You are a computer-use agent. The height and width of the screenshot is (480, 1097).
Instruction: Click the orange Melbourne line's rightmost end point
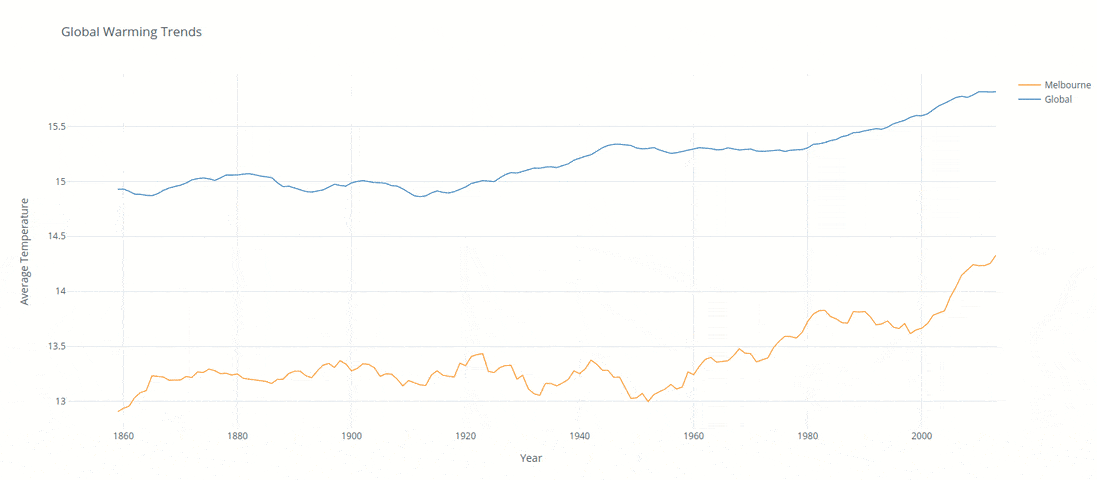pos(996,256)
